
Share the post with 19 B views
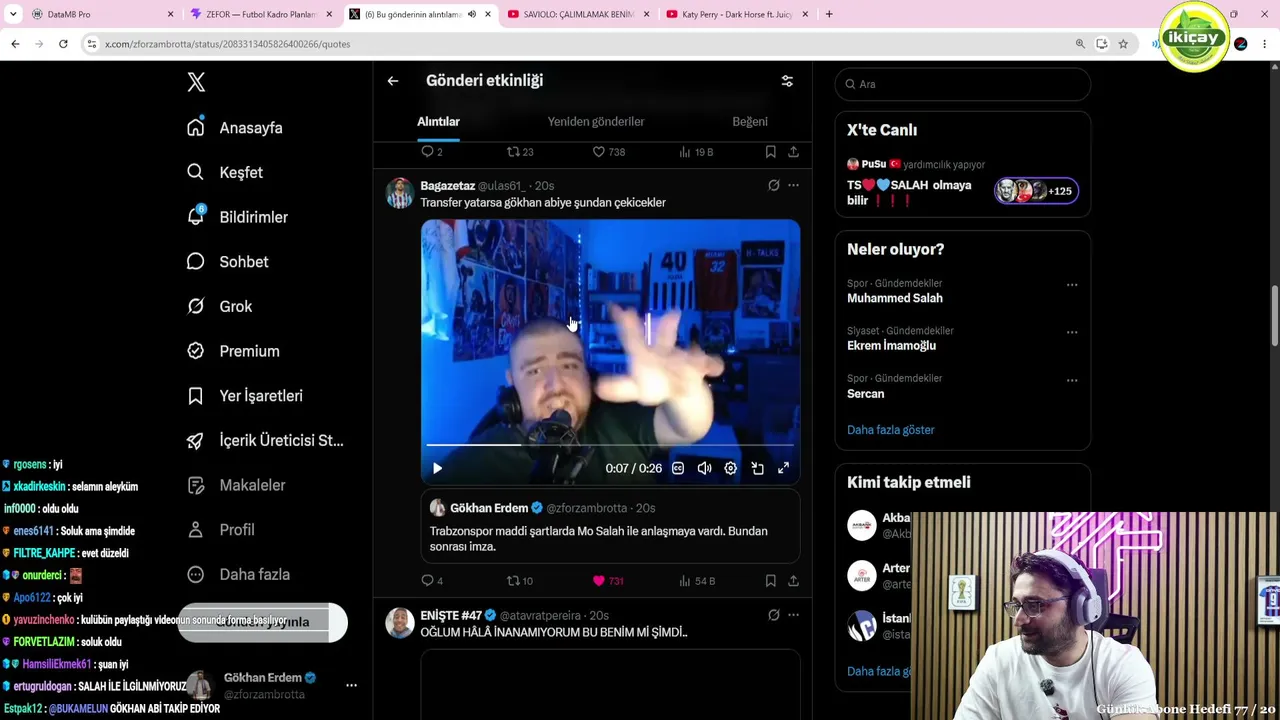pyautogui.click(x=793, y=152)
